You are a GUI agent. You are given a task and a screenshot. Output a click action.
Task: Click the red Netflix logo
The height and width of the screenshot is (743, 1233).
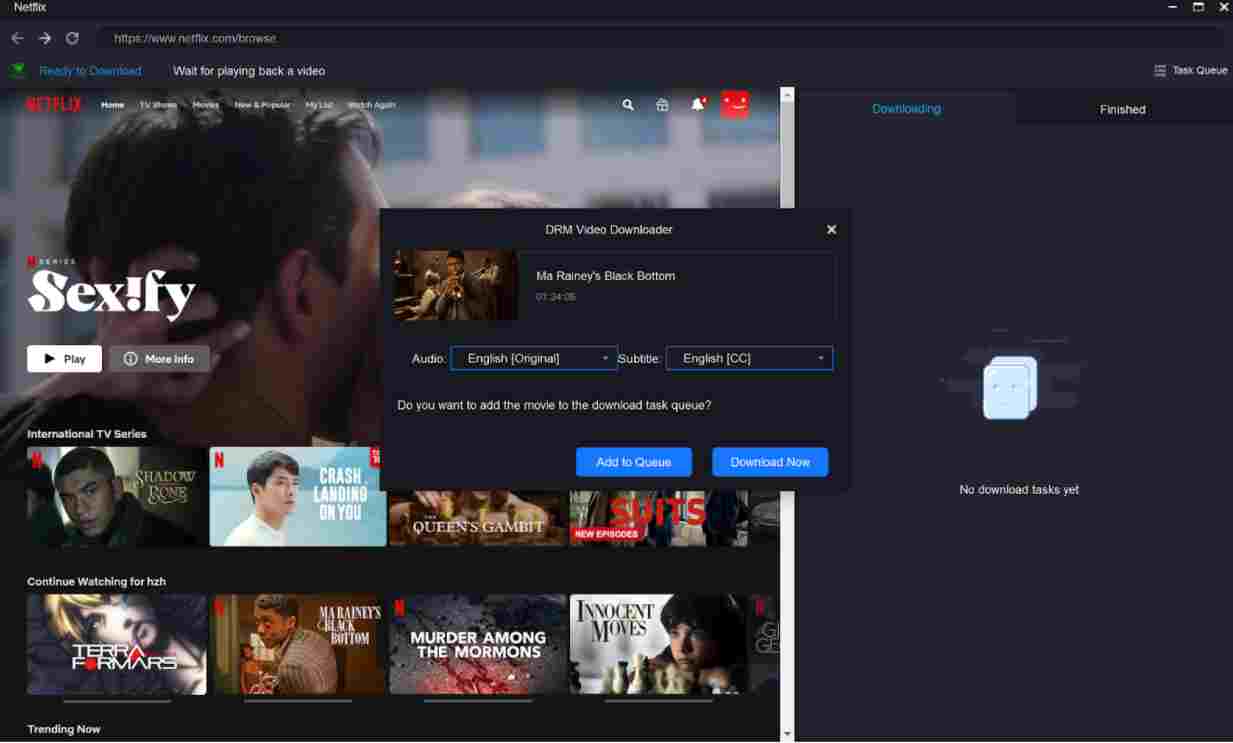click(x=54, y=104)
